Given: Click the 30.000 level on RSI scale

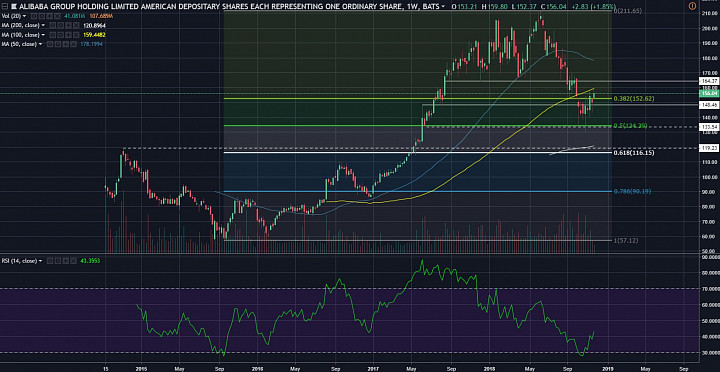Looking at the screenshot, I should (x=709, y=352).
